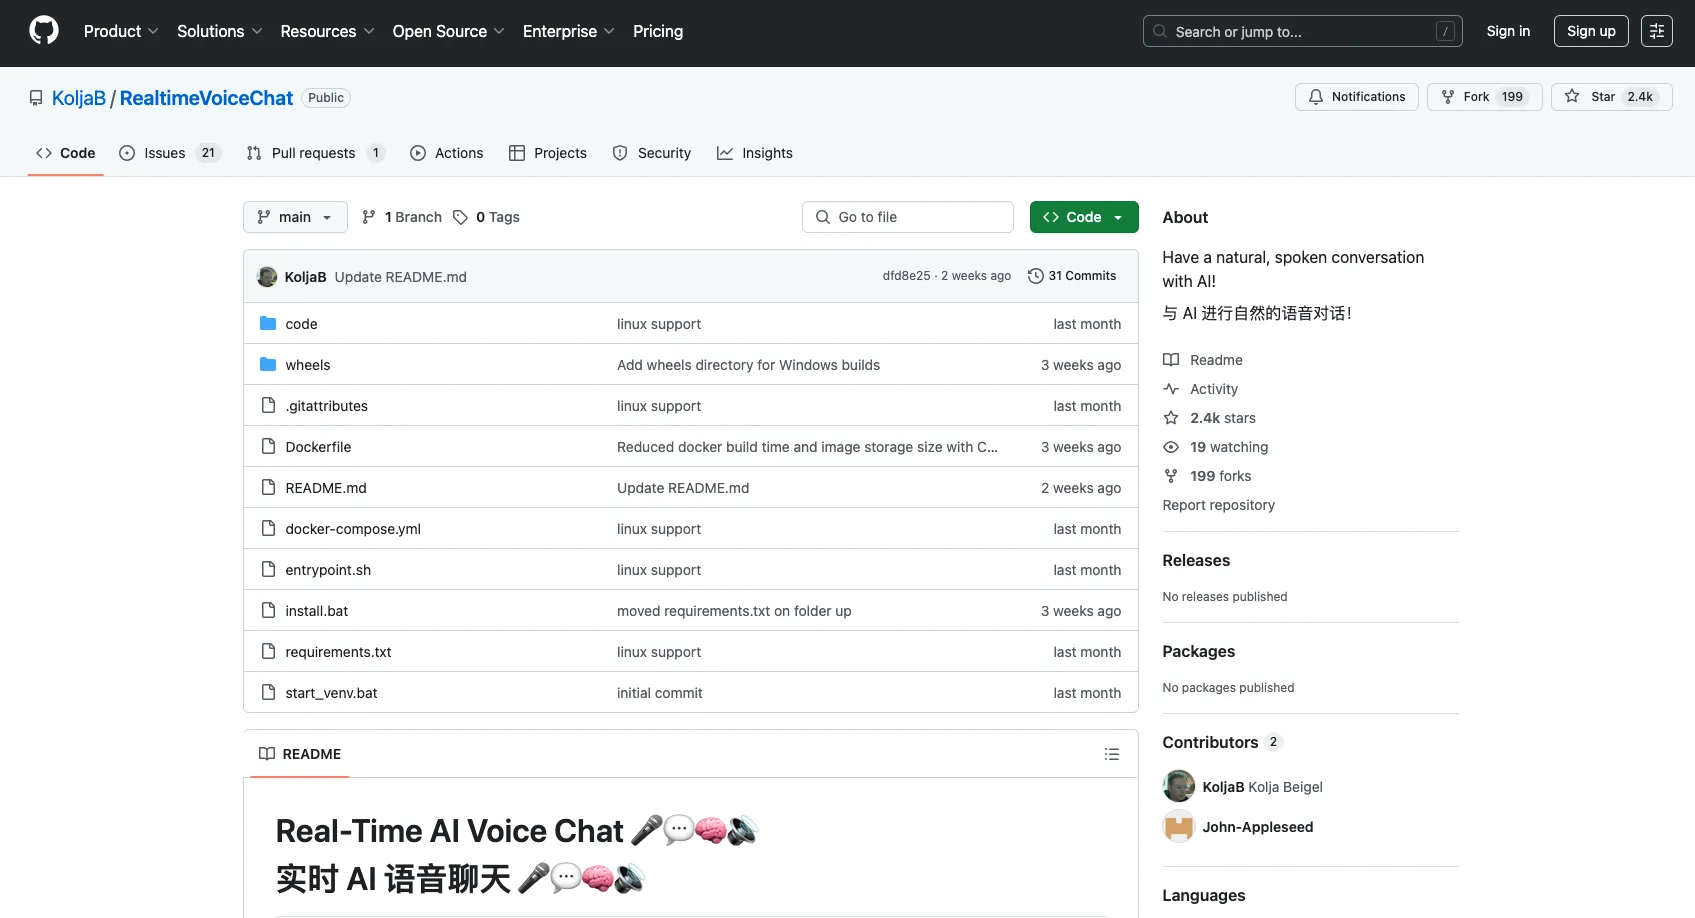Expand the Enterprise menu
The height and width of the screenshot is (918, 1695).
point(569,31)
